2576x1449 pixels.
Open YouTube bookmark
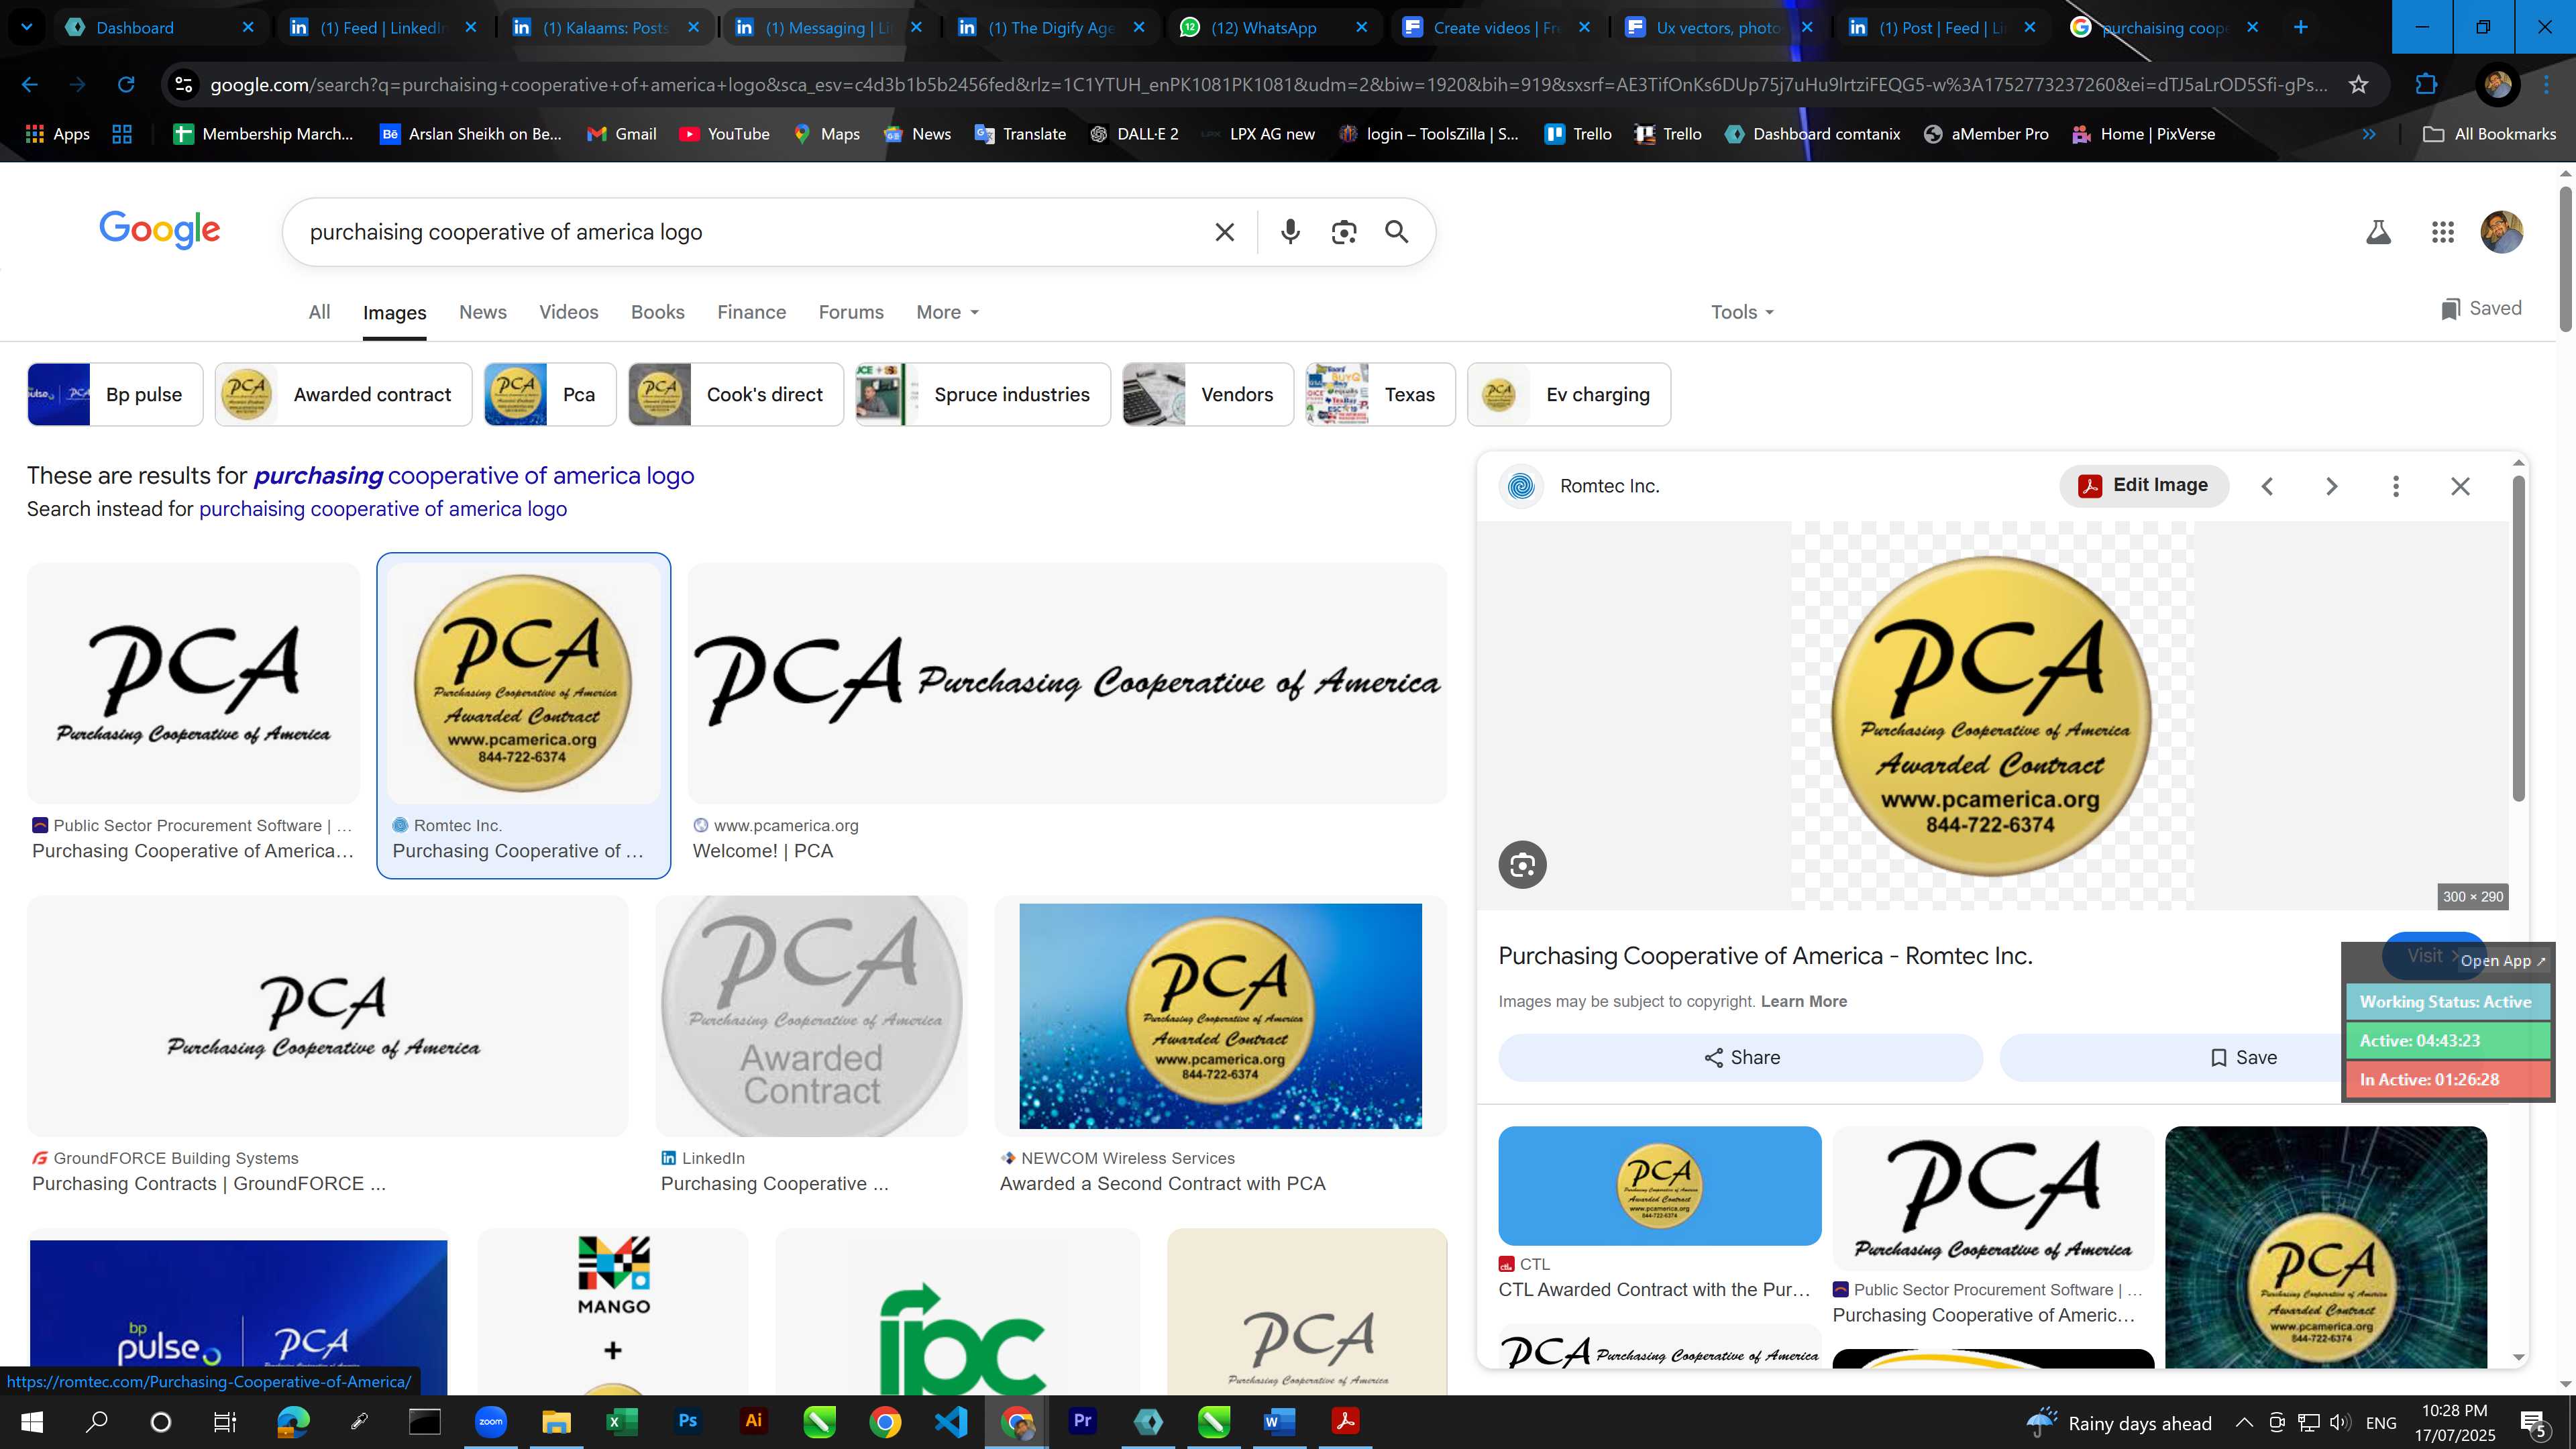[724, 134]
